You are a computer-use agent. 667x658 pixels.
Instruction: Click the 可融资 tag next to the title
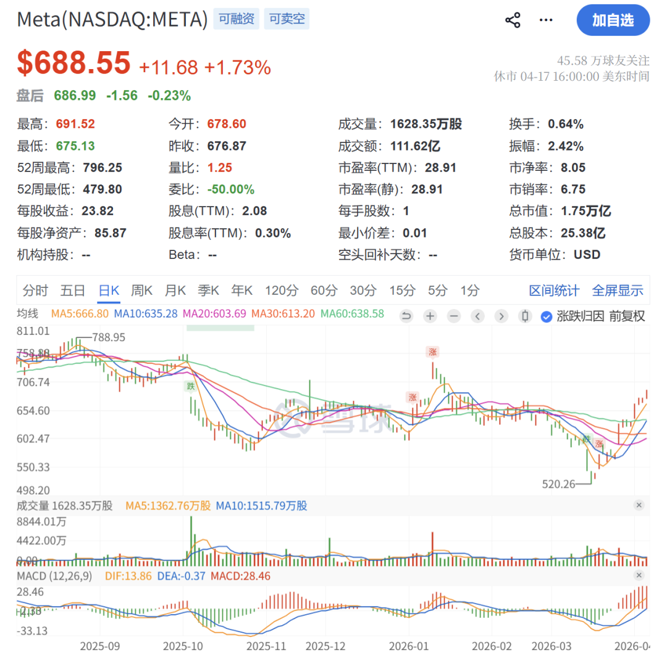pyautogui.click(x=236, y=20)
